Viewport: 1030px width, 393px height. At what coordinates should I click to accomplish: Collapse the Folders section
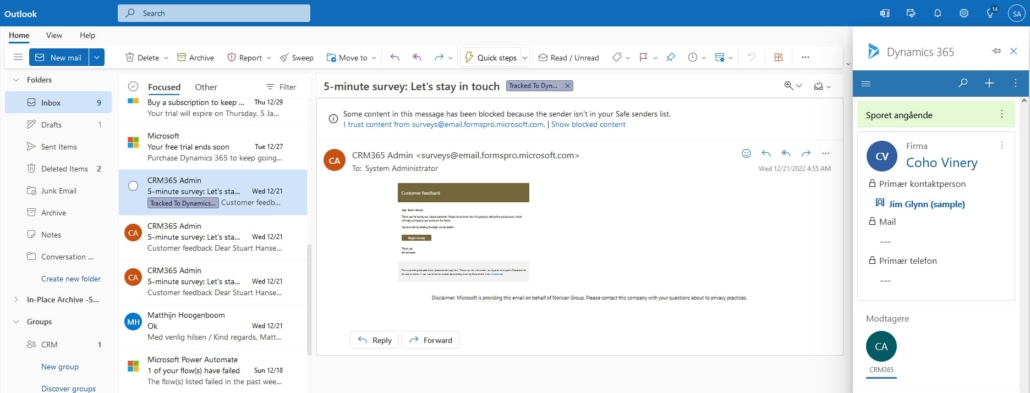tap(16, 80)
